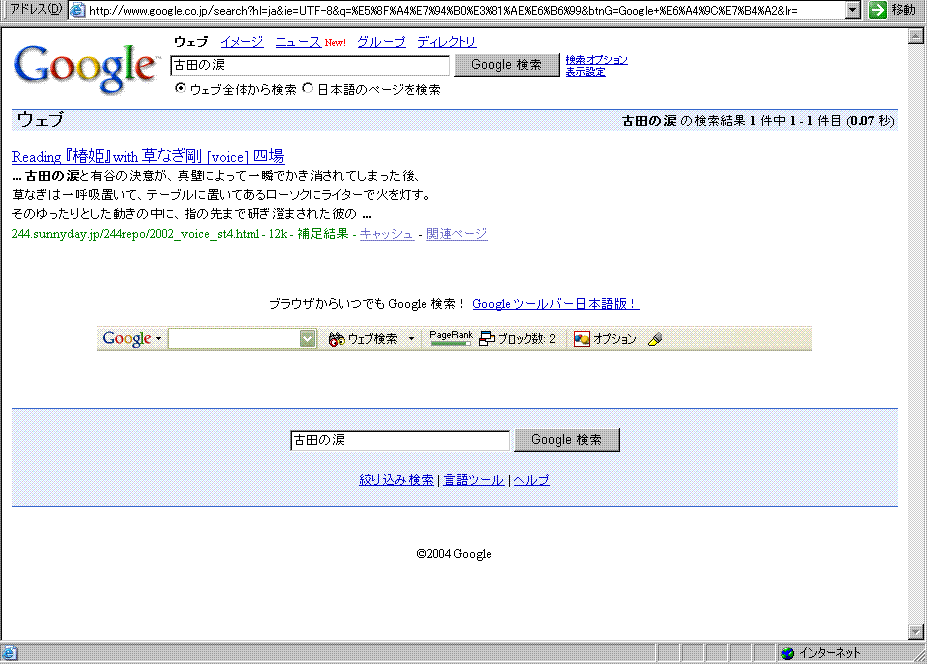
Task: Switch to the ディレクトリ tab
Action: (x=446, y=41)
